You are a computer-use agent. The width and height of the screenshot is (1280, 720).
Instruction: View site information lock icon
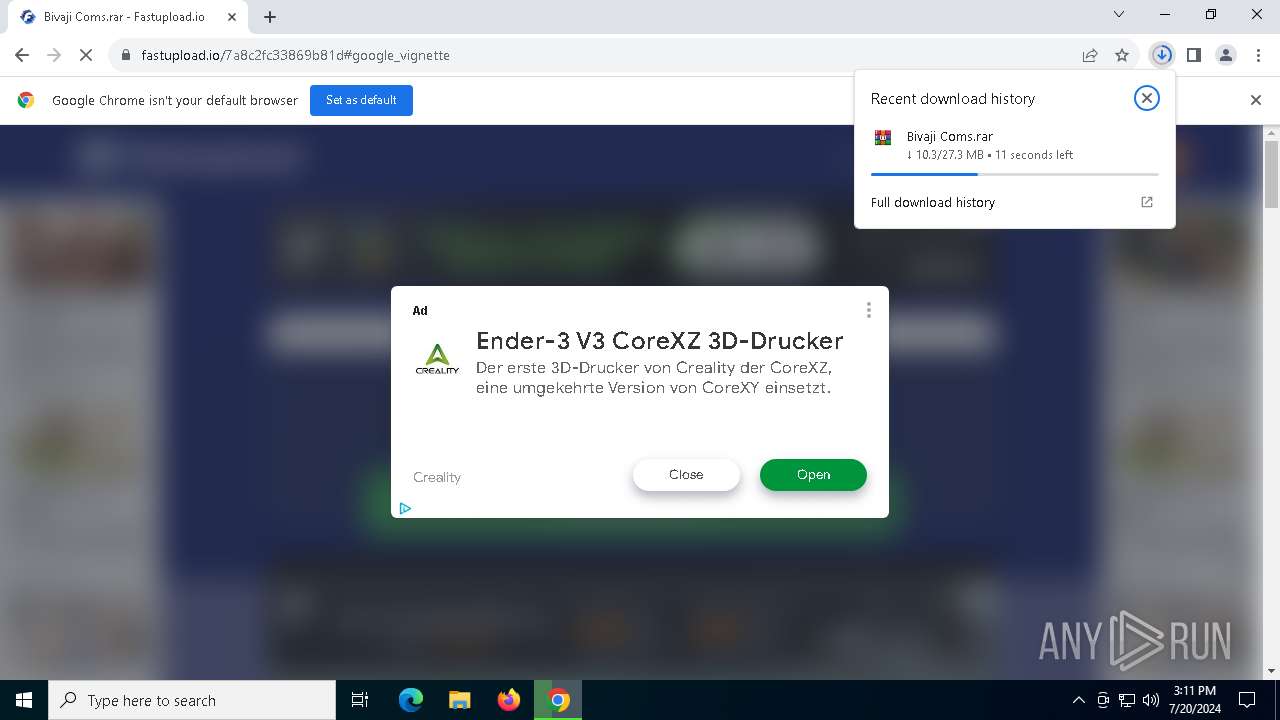pos(126,55)
